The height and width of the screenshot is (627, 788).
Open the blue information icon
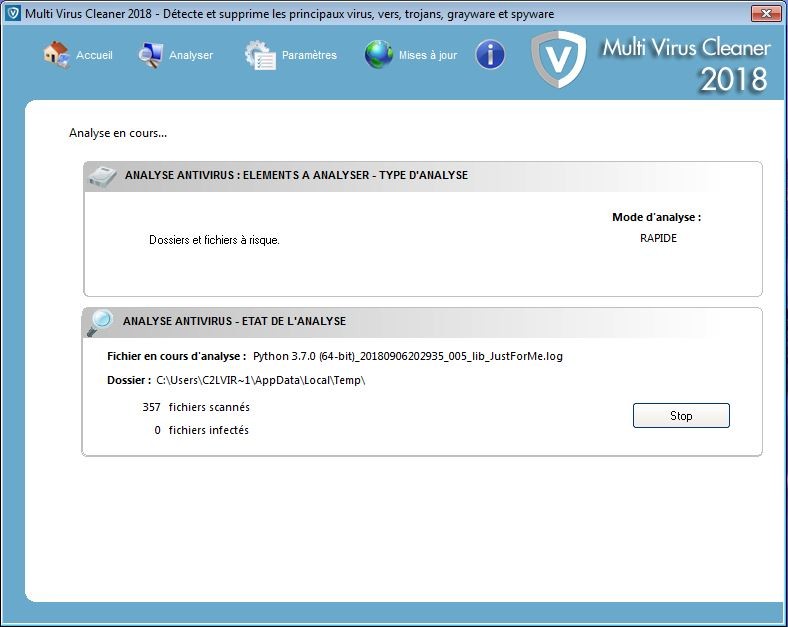click(490, 54)
